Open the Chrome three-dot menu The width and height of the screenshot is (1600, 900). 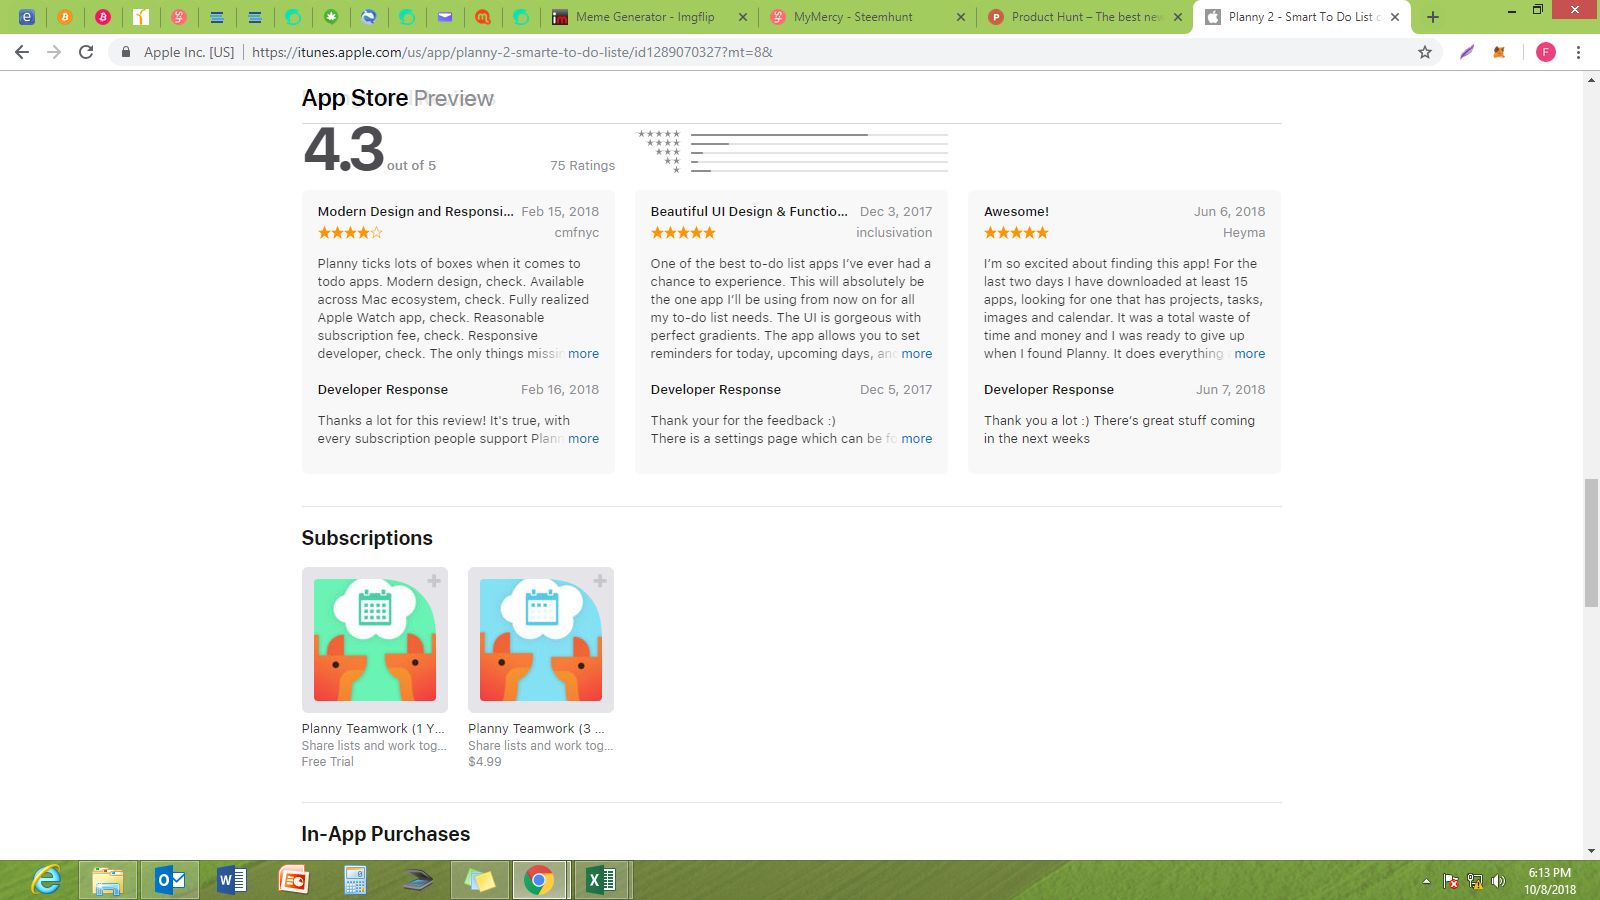[1579, 52]
